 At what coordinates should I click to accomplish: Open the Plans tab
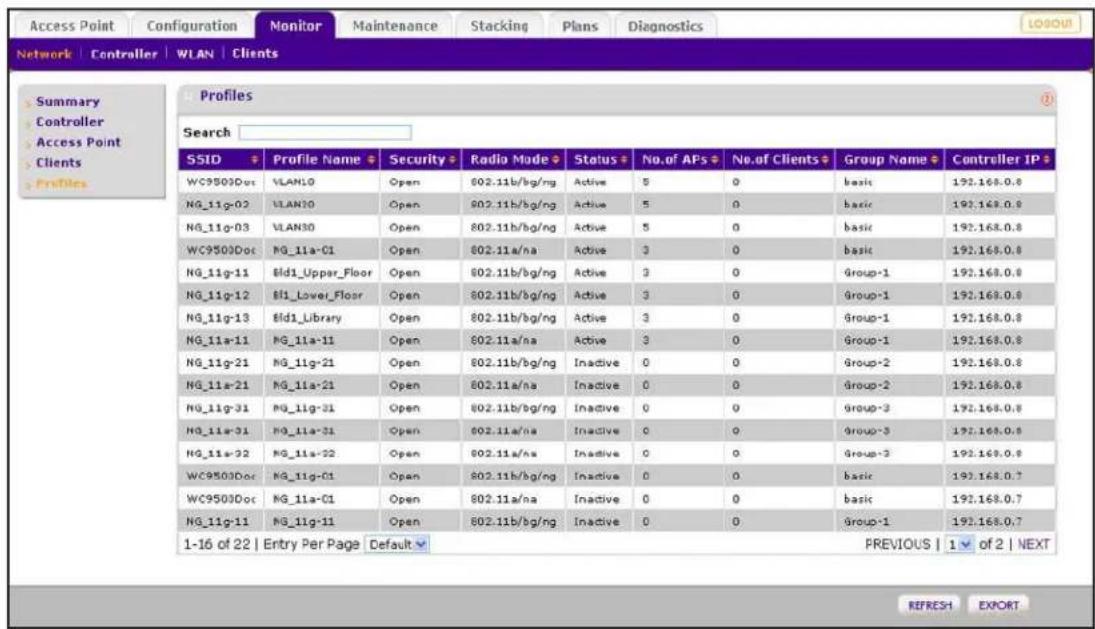pos(580,26)
